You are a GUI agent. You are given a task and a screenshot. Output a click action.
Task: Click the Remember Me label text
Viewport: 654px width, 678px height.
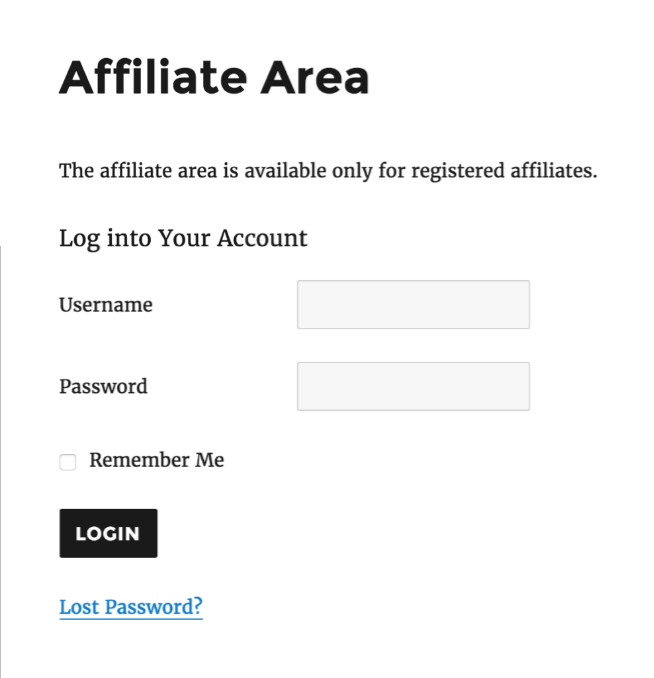point(156,460)
